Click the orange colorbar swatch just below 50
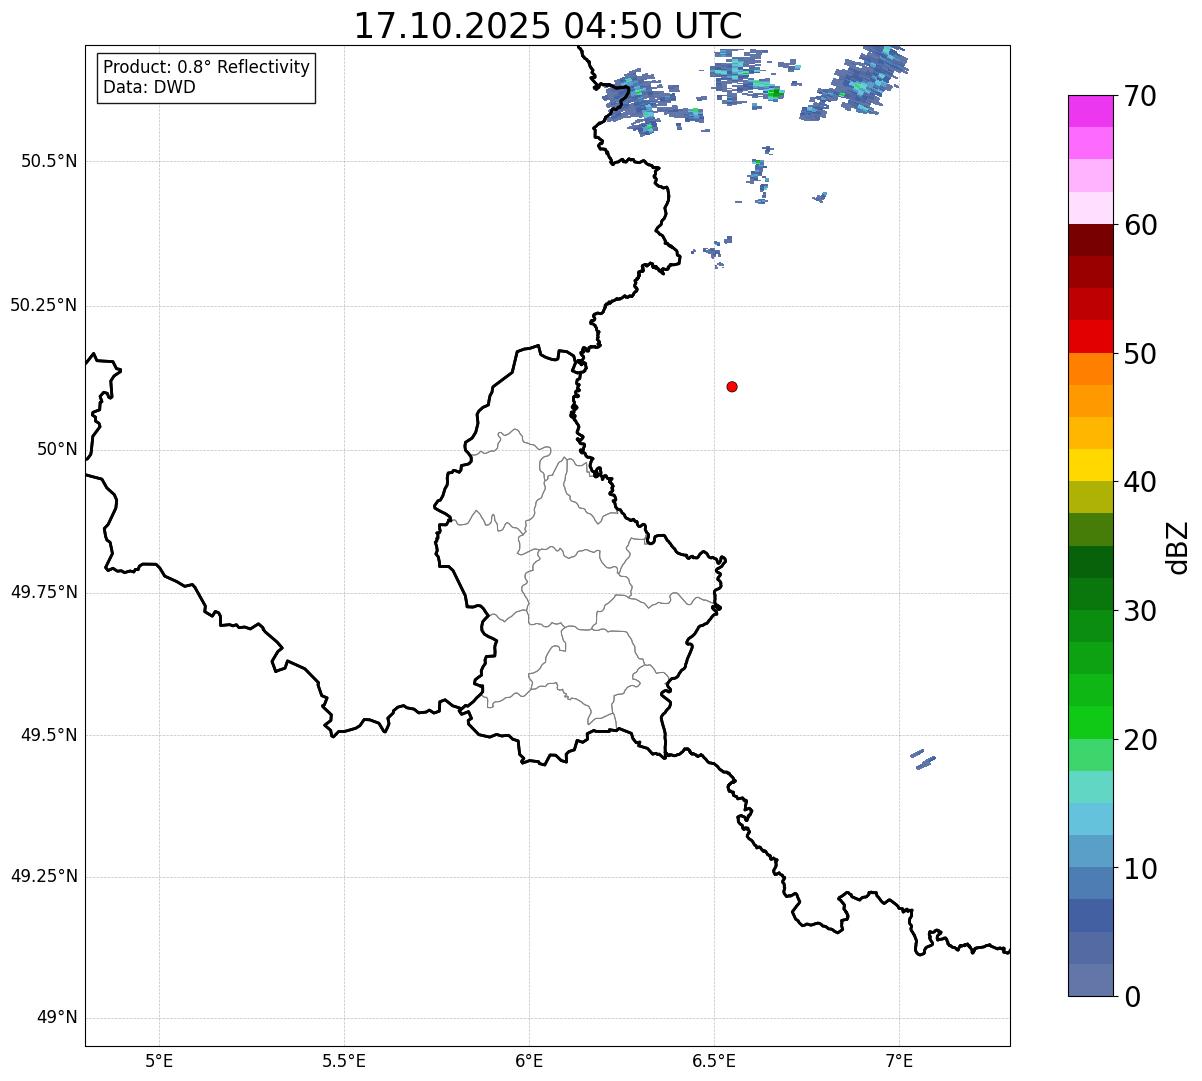 pyautogui.click(x=1091, y=369)
